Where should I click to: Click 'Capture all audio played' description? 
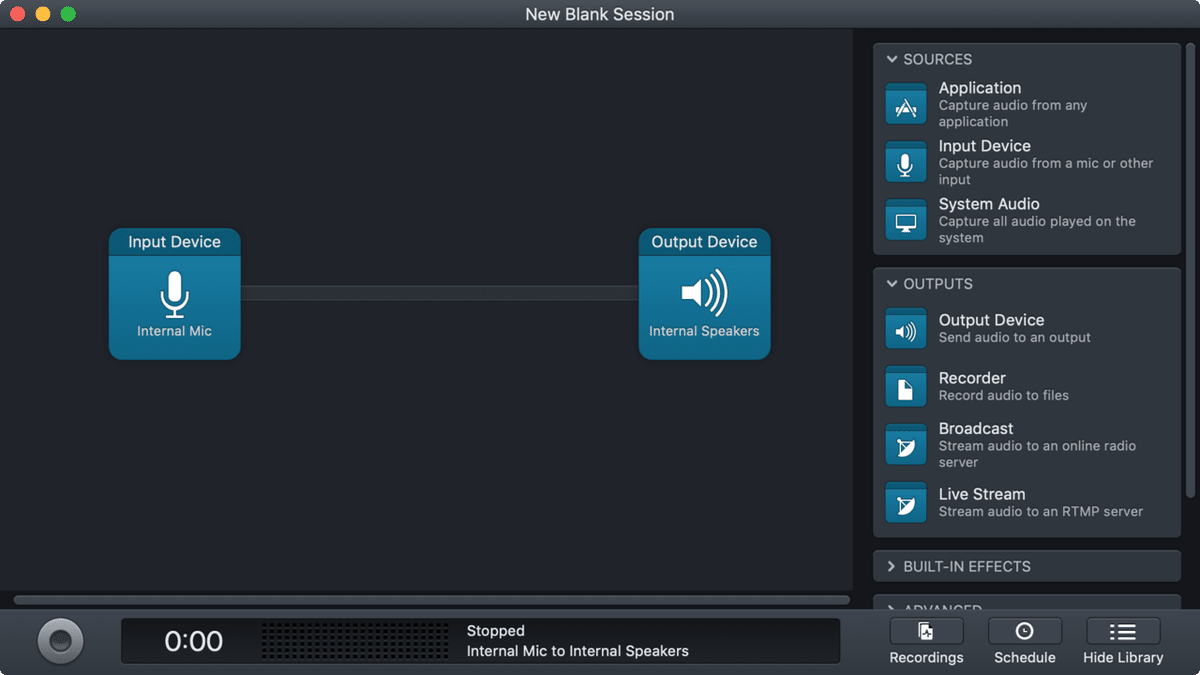1037,229
